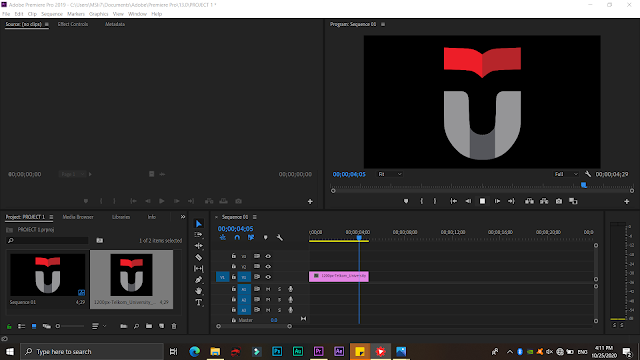Select the Slip tool
The height and width of the screenshot is (360, 640).
(199, 269)
